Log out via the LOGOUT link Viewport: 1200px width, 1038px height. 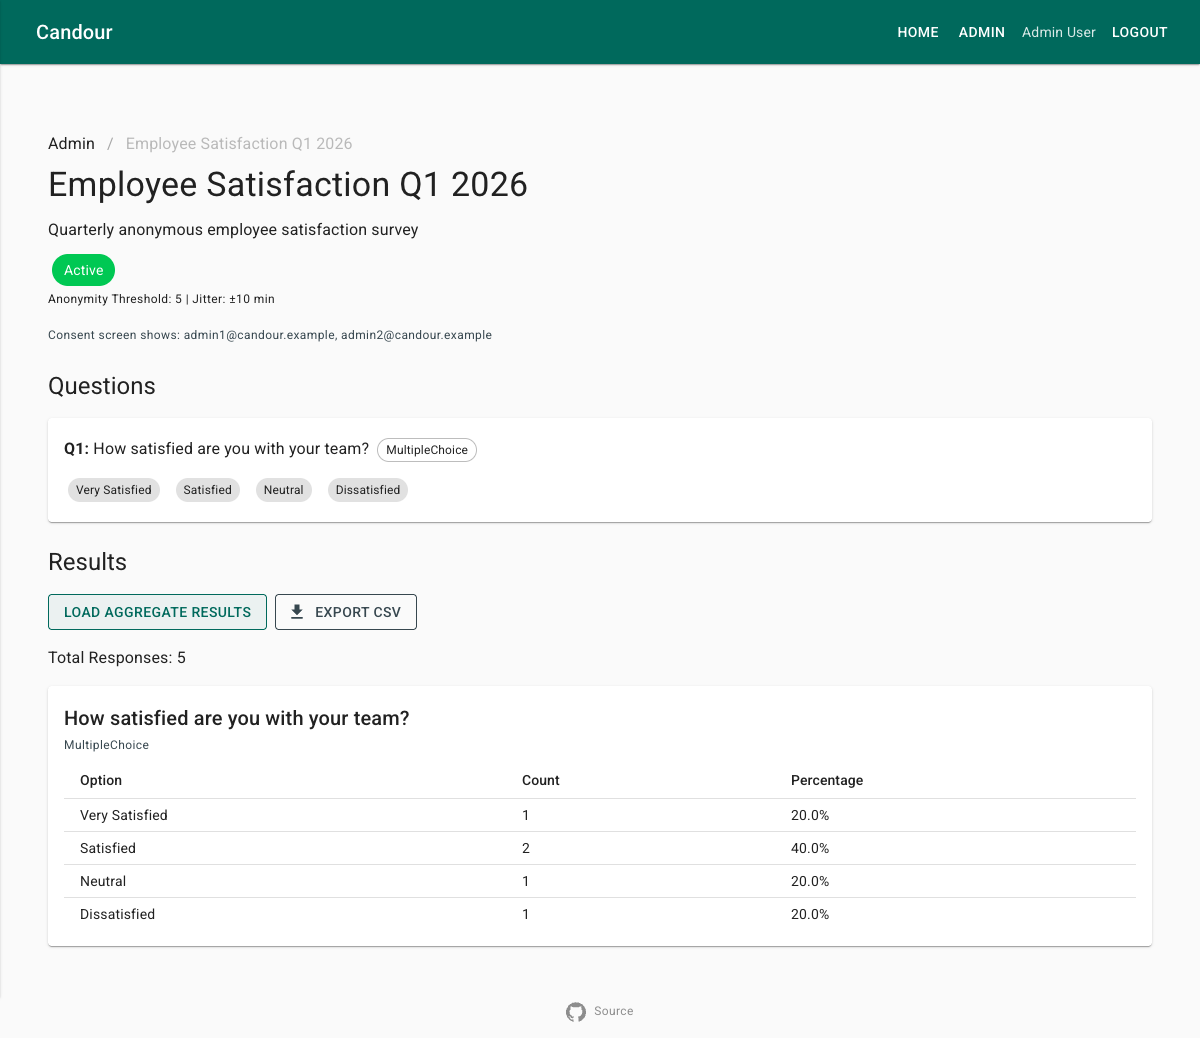pos(1140,32)
